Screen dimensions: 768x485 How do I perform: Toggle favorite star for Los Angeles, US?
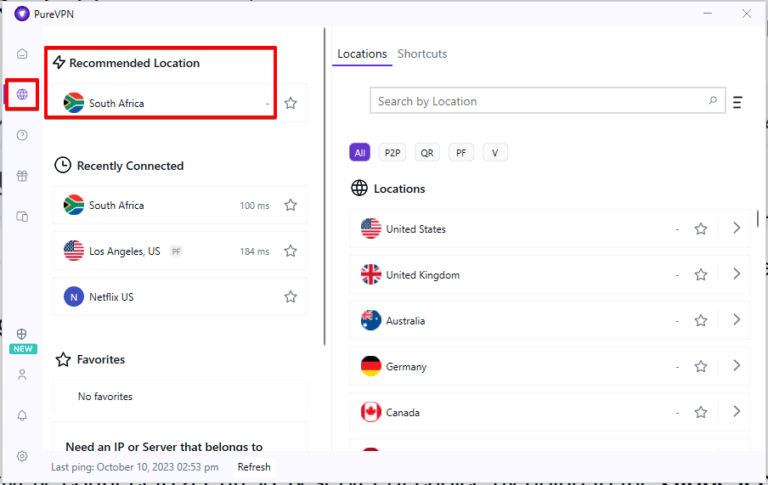point(290,251)
